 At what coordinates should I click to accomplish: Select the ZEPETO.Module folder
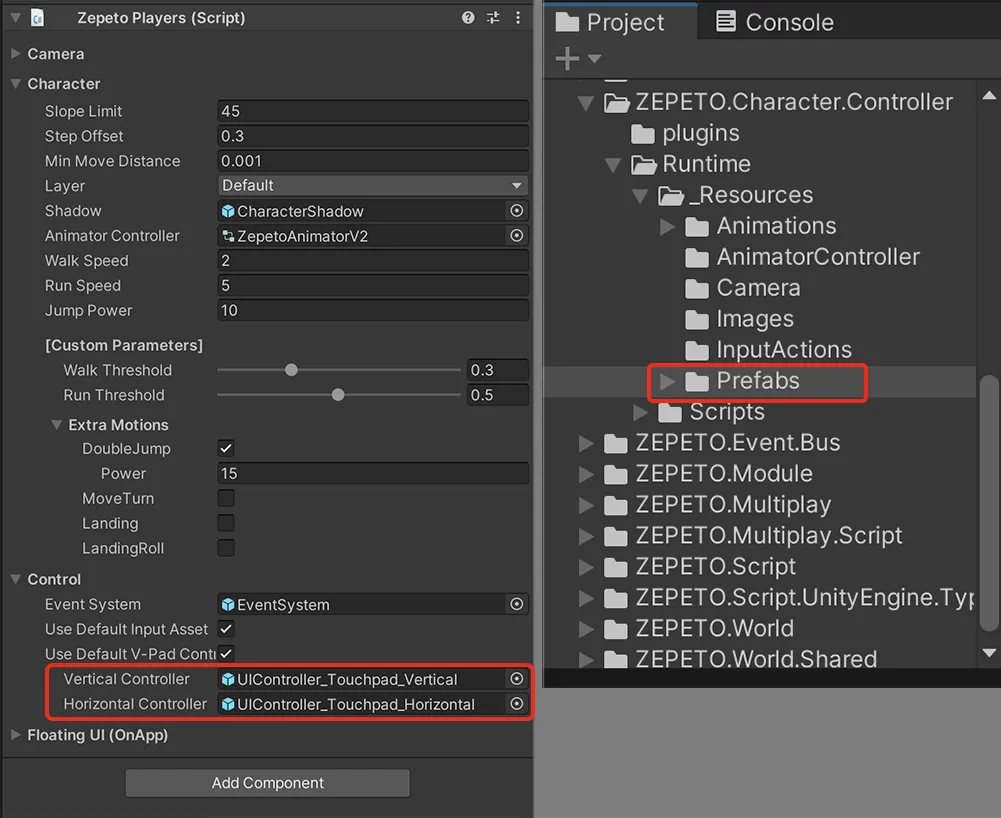[x=724, y=474]
